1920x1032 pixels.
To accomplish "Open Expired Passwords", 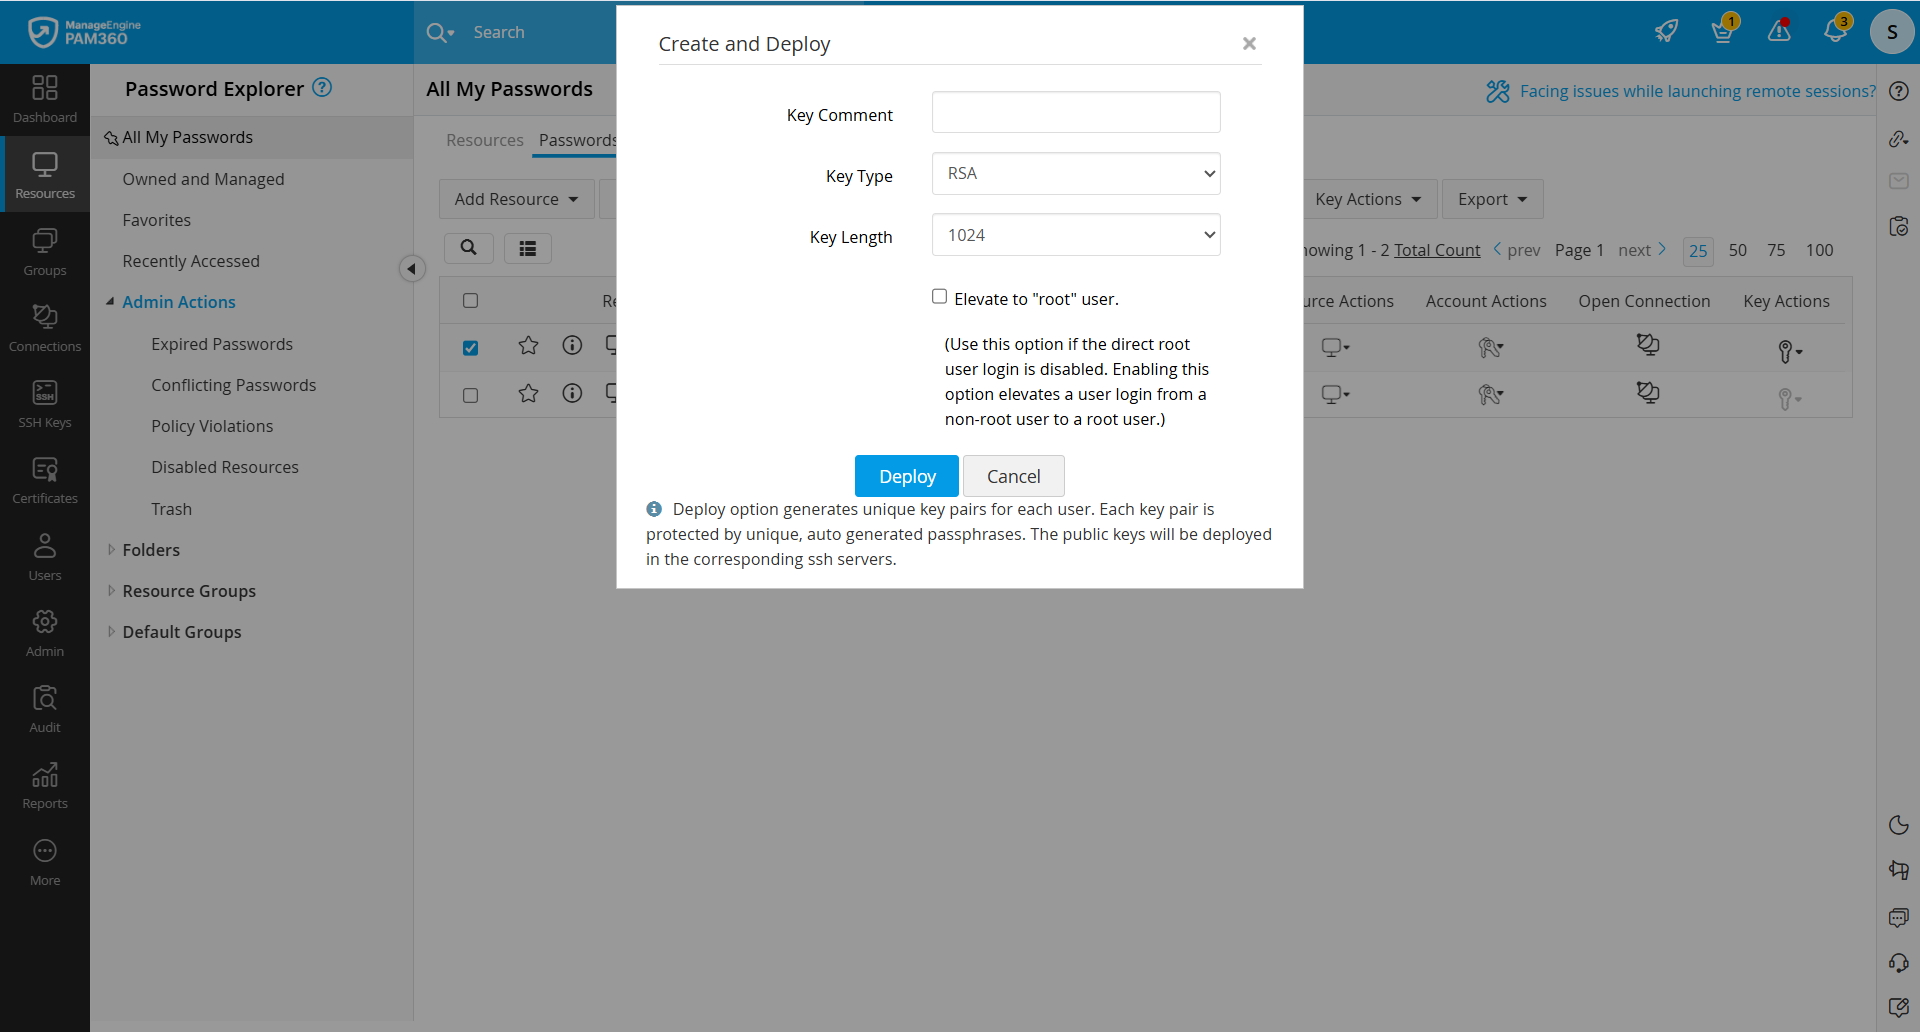I will click(222, 344).
